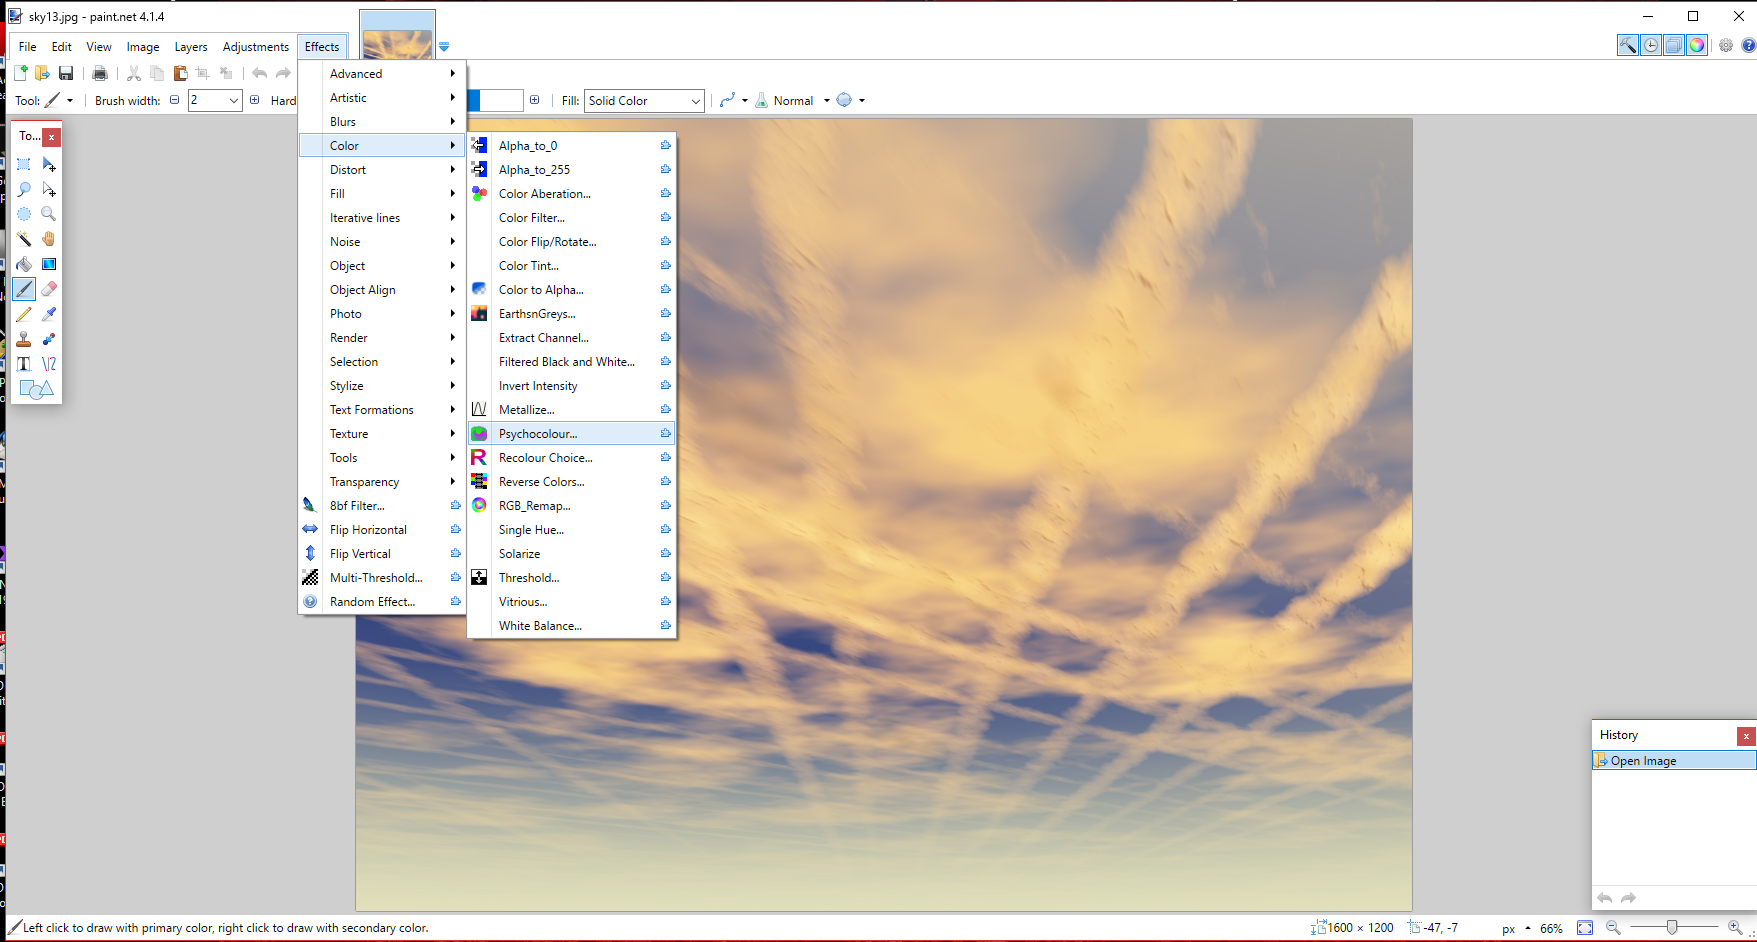Click the status bar zoom in magnifier
The image size is (1757, 942).
click(1735, 928)
